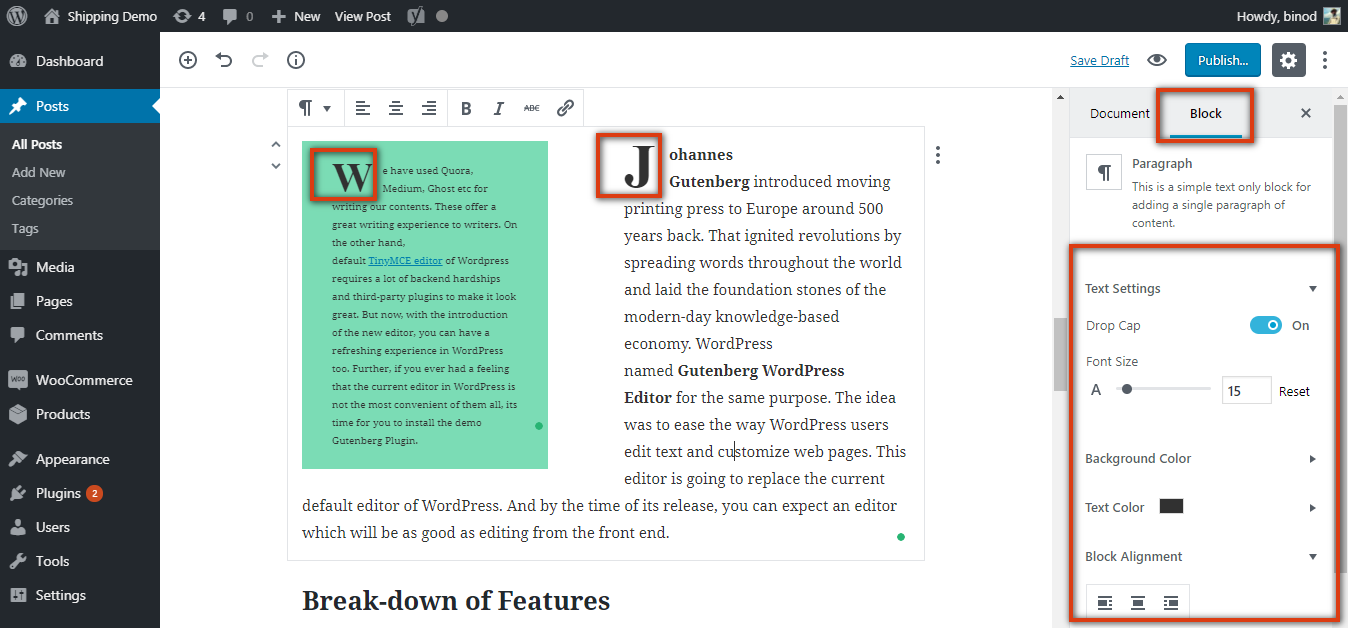Open the Categories submenu item
Image resolution: width=1348 pixels, height=628 pixels.
point(42,200)
